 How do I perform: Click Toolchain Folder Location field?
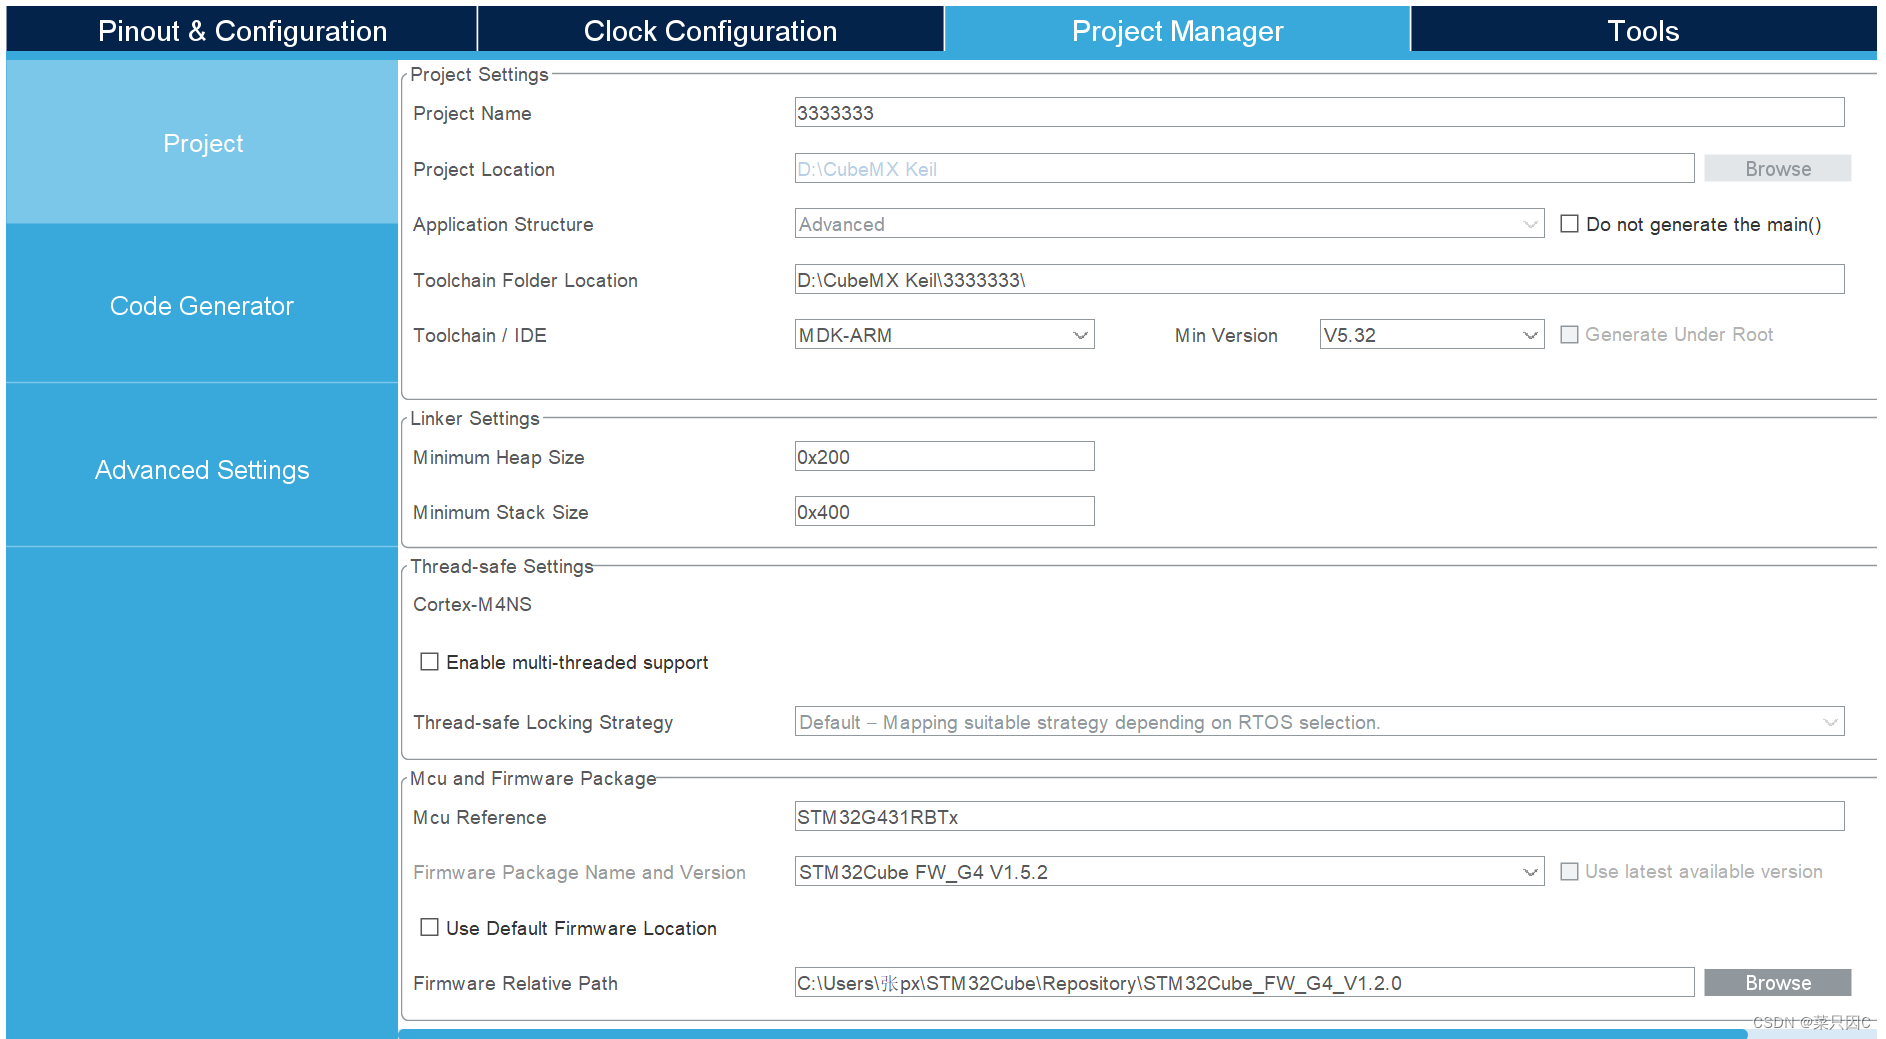[1319, 279]
